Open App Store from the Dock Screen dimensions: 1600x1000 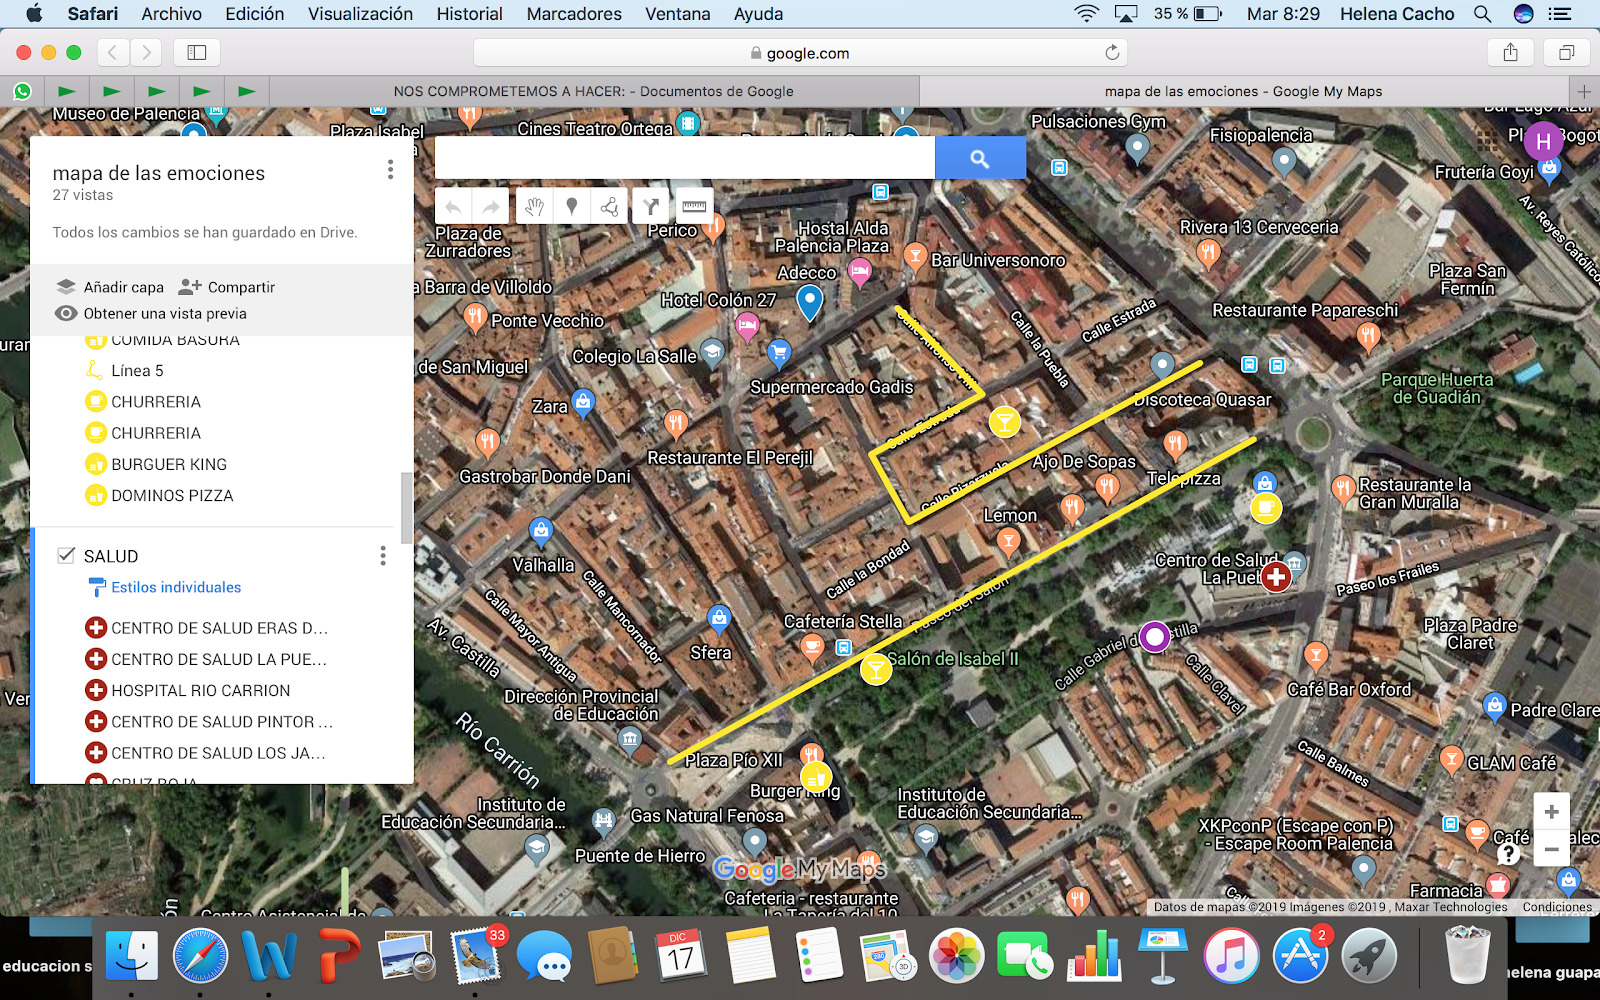[1300, 957]
